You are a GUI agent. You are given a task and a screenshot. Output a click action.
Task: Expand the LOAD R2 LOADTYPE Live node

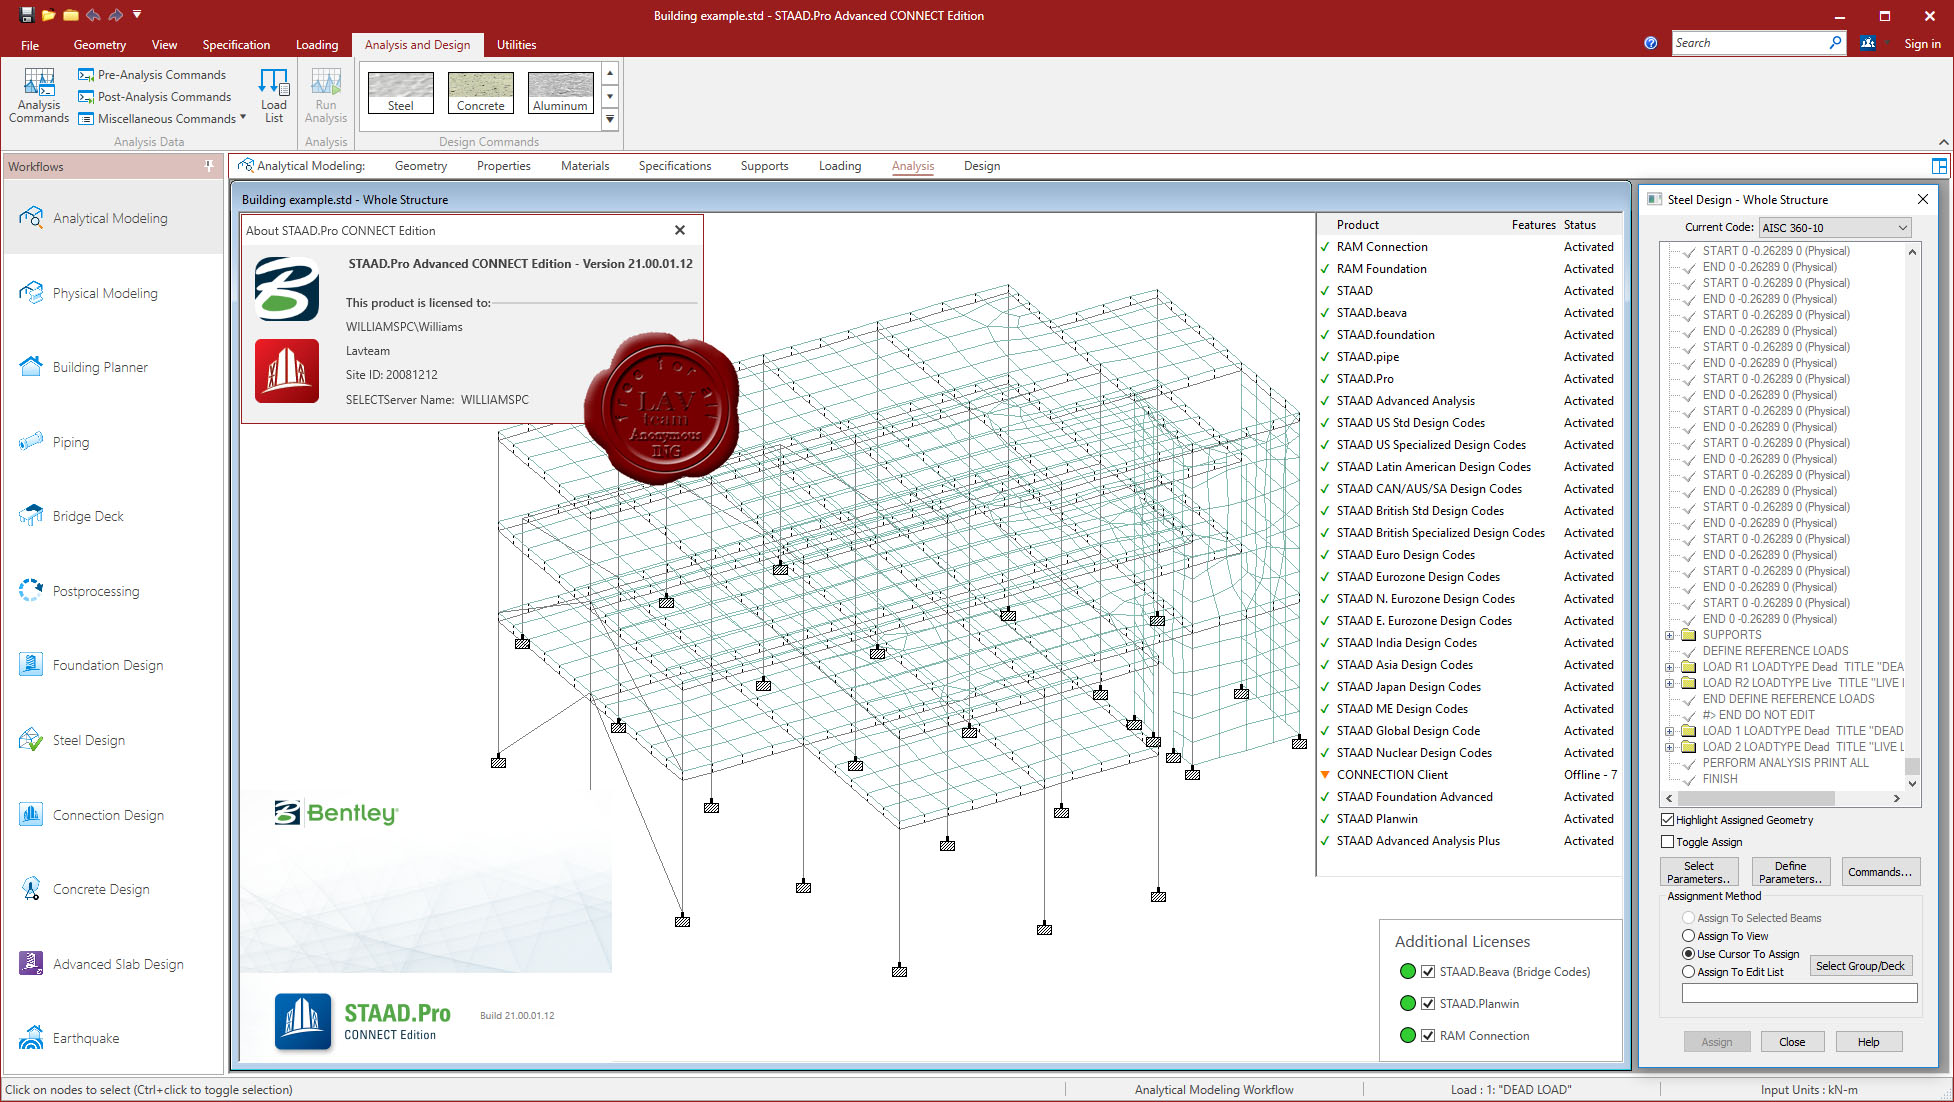[x=1669, y=683]
